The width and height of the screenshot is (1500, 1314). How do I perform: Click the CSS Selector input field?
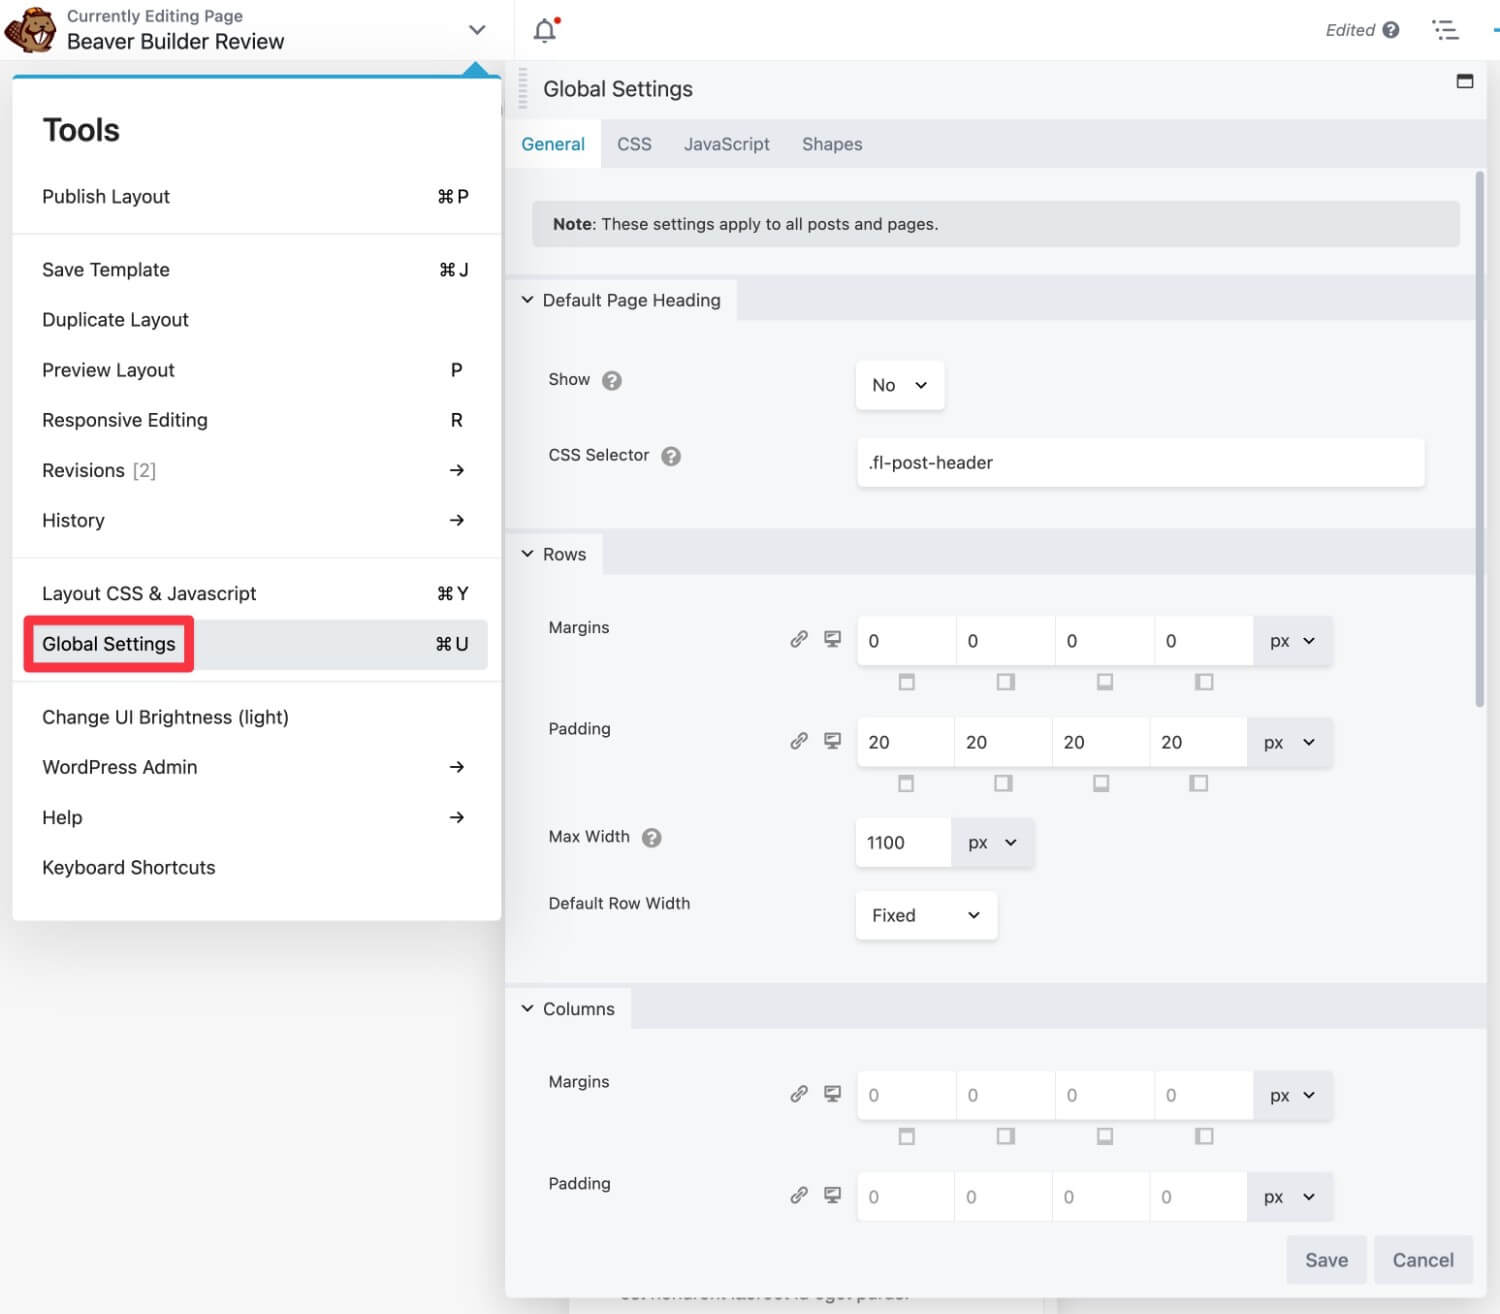click(1140, 463)
